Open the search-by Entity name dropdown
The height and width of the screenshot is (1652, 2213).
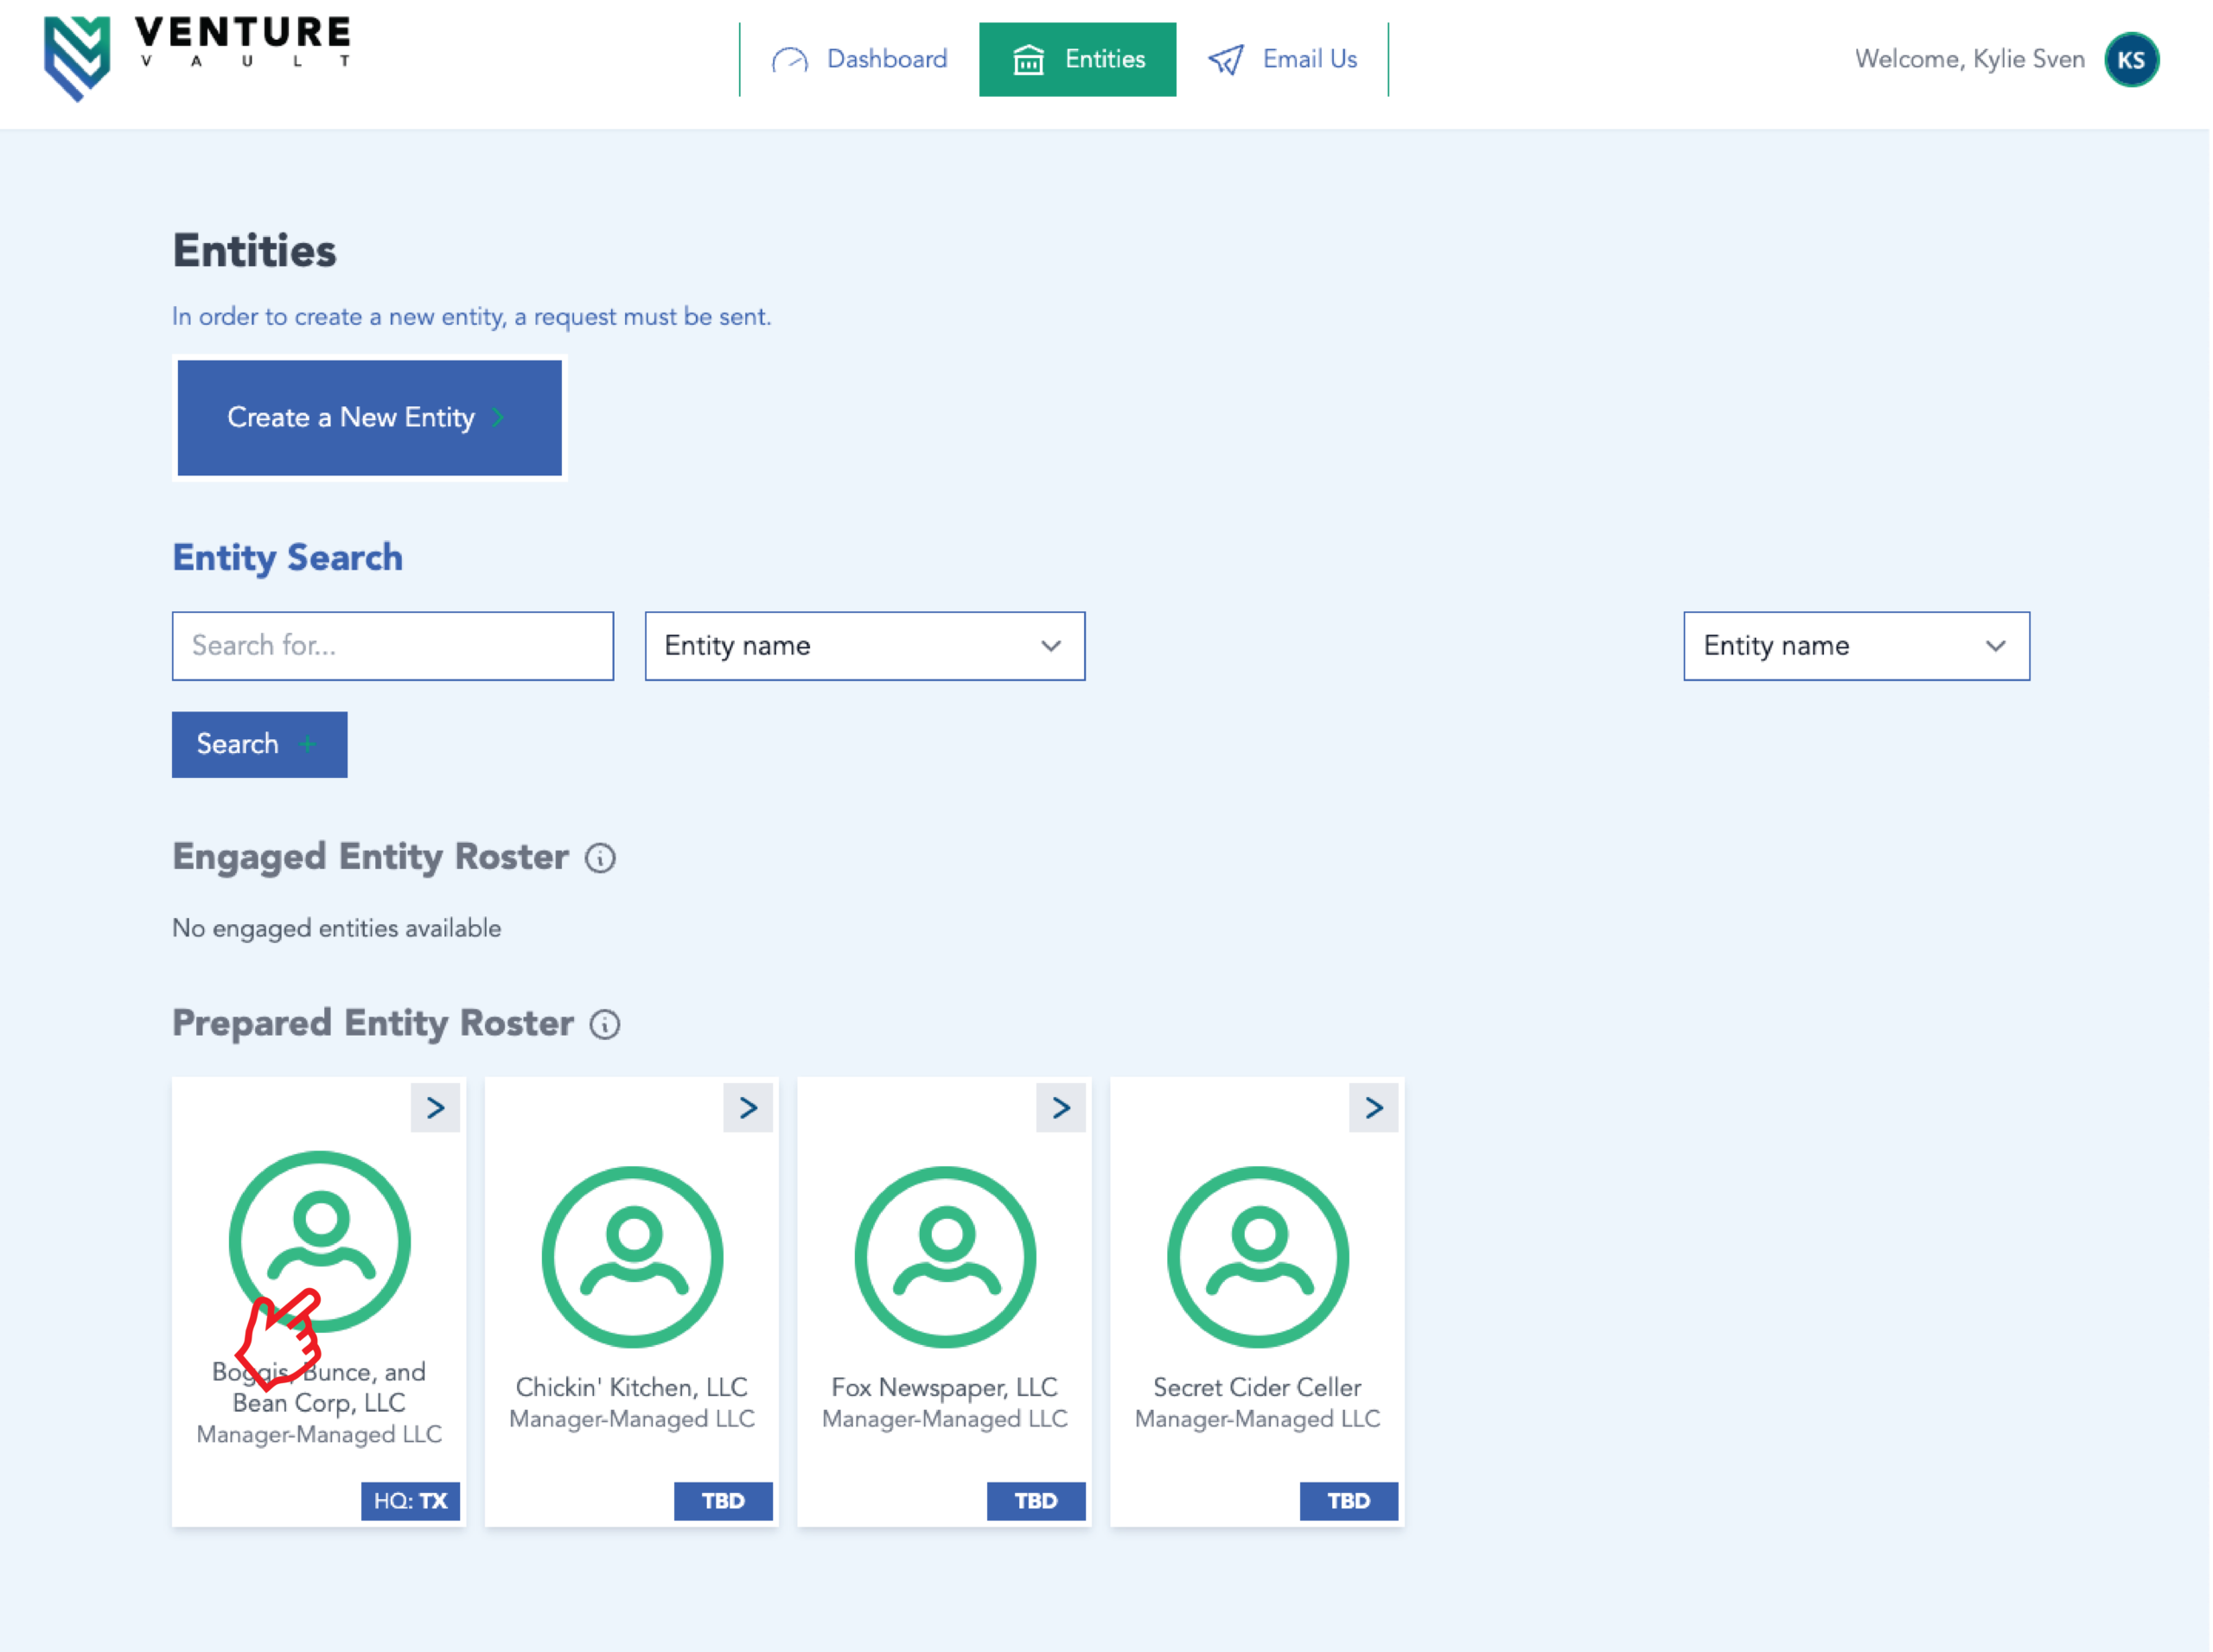pyautogui.click(x=864, y=646)
